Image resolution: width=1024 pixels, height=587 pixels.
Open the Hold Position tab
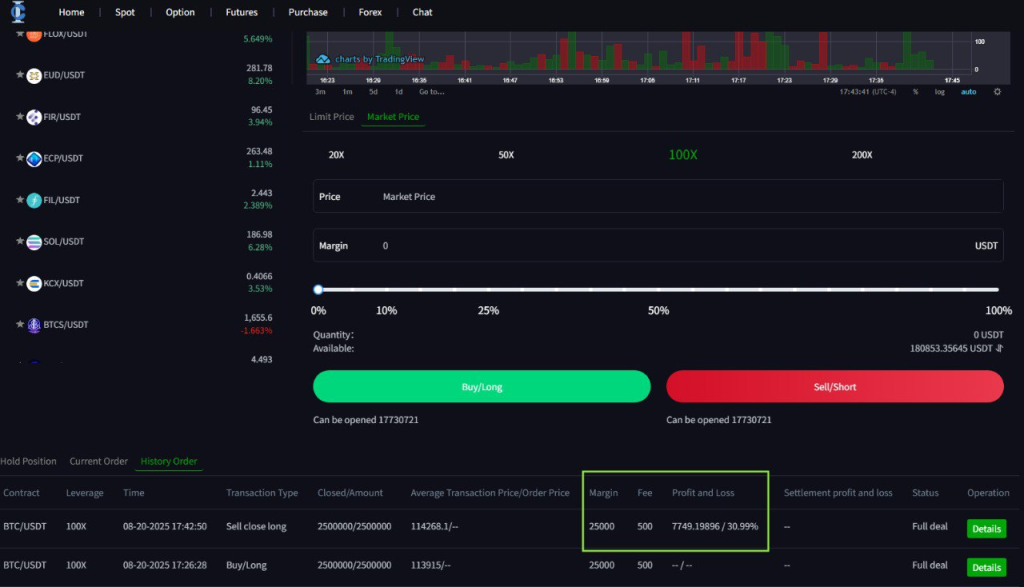pyautogui.click(x=28, y=461)
